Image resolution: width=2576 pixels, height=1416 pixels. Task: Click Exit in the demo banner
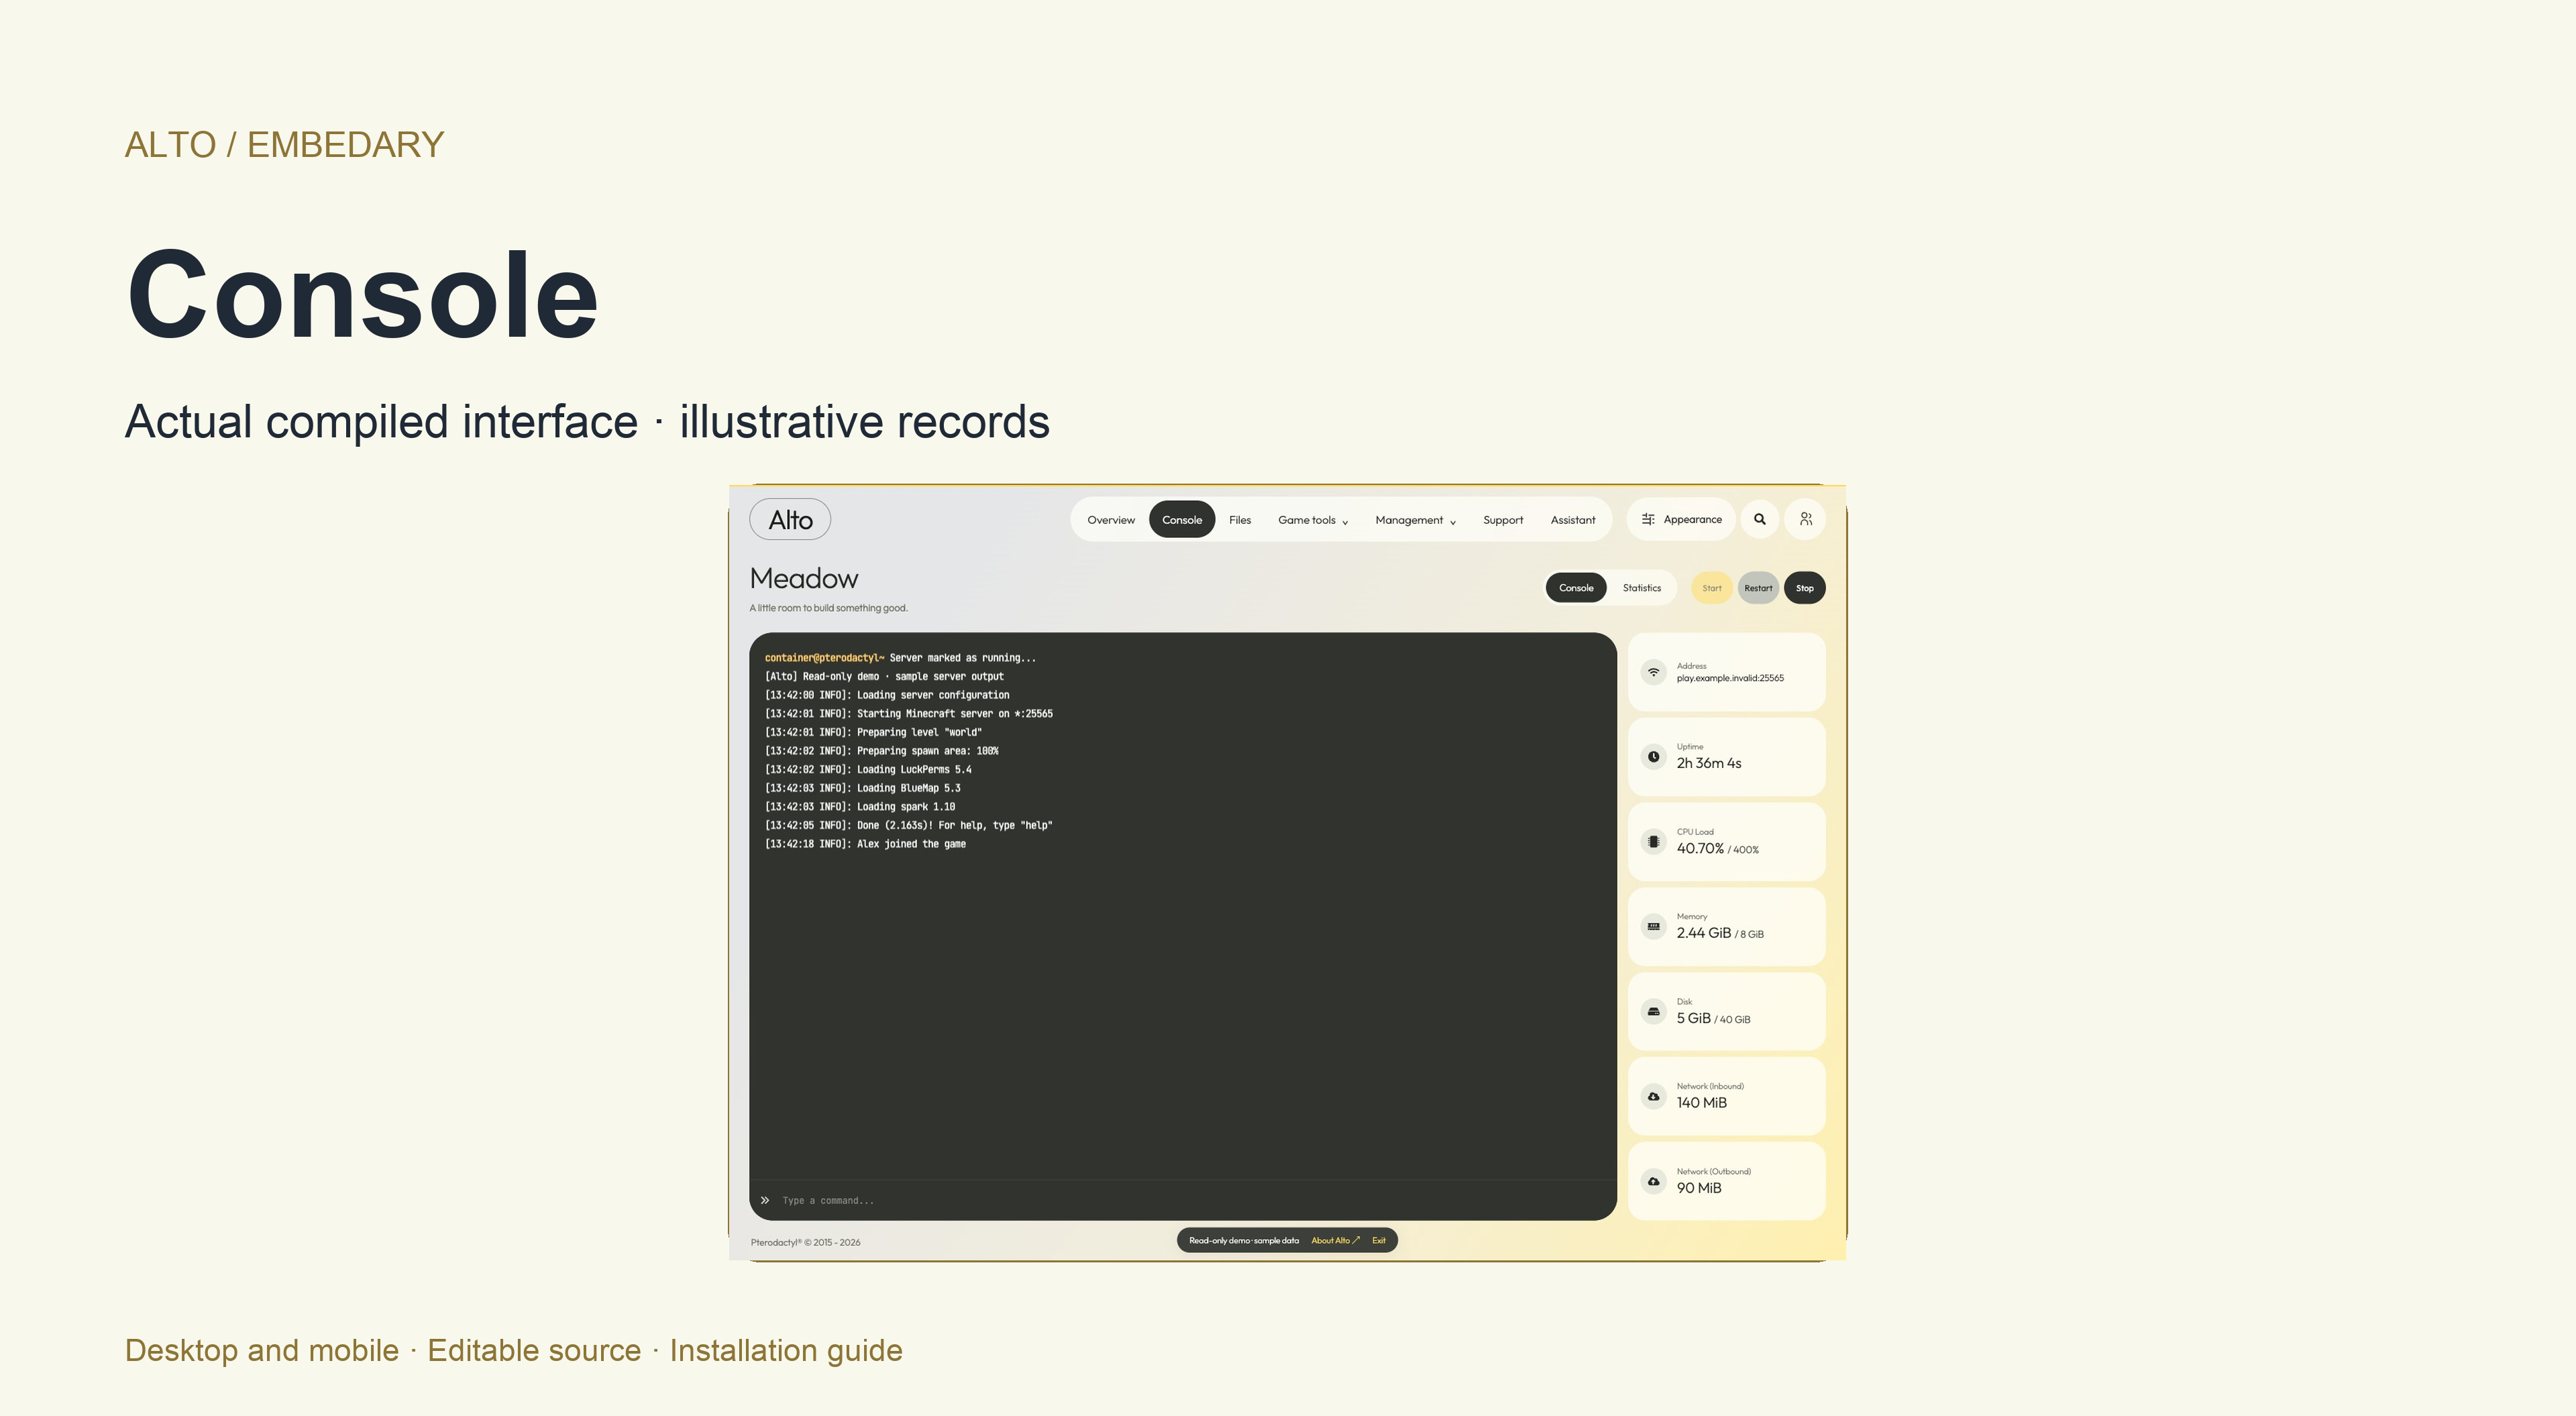(1379, 1240)
